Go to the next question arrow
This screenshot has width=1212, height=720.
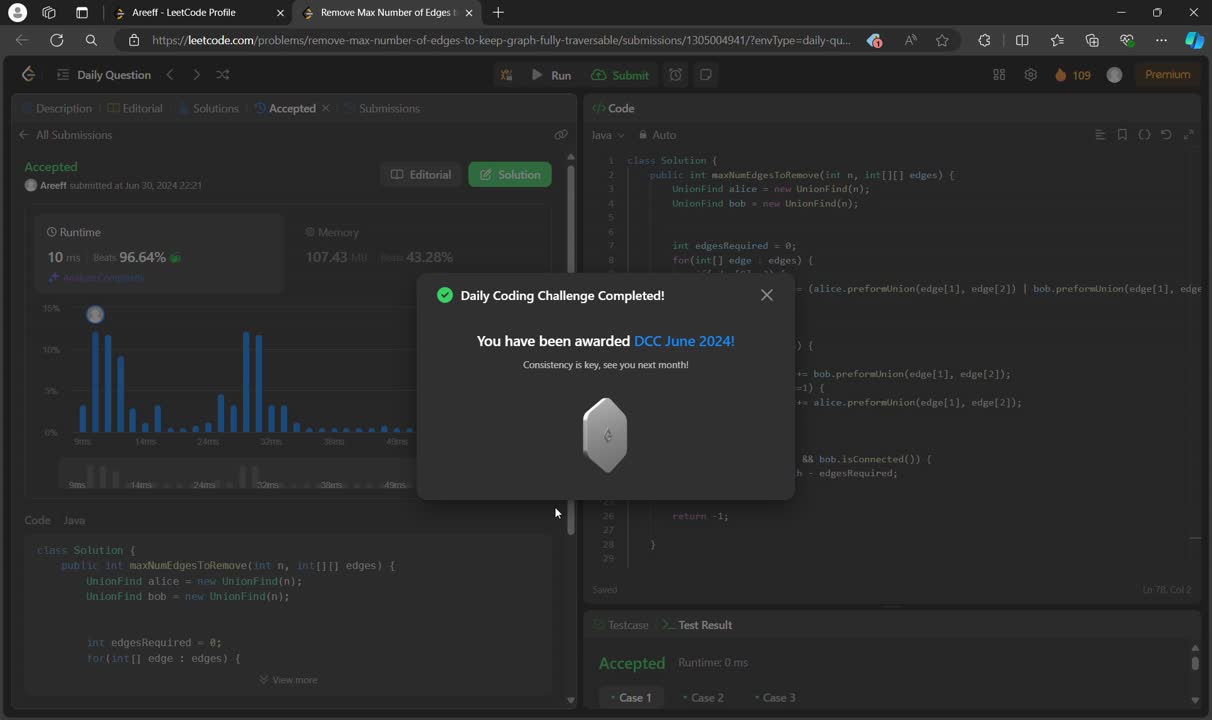coord(196,75)
